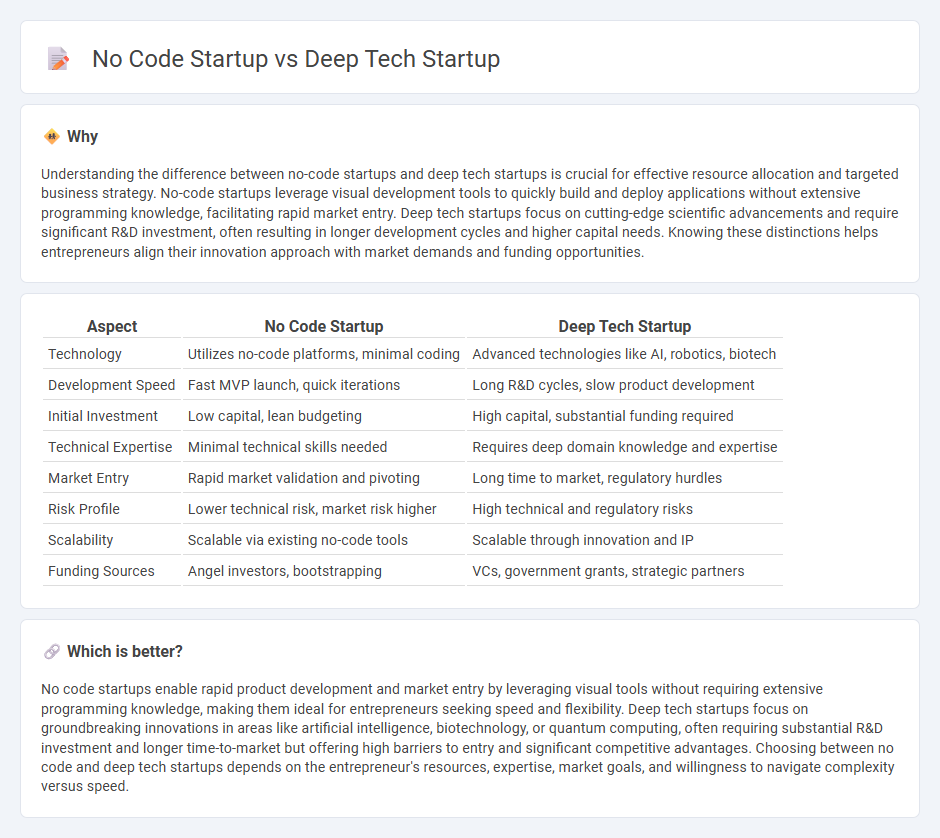Click the Why paragraph starting 'Understanding the difference'
The image size is (940, 838).
[x=469, y=213]
